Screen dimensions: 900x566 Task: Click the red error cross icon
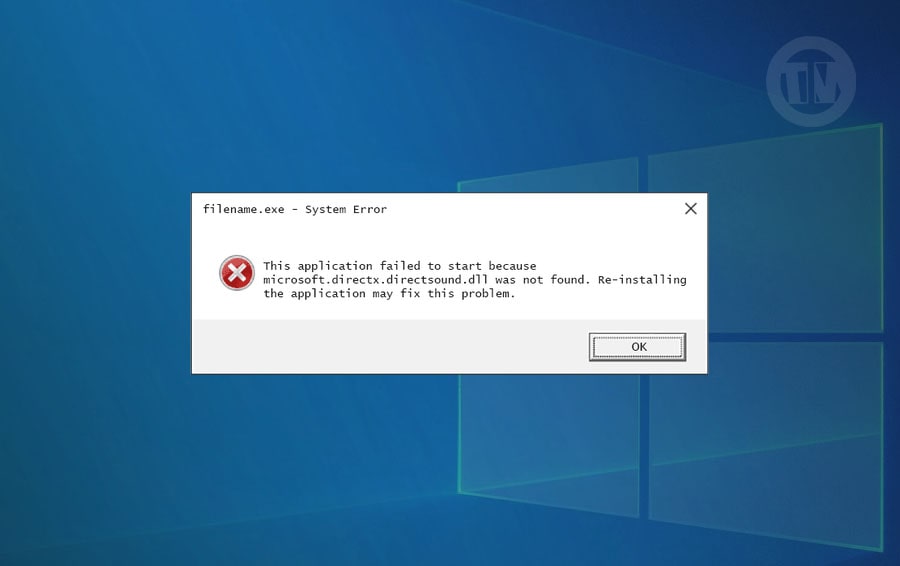click(x=236, y=273)
